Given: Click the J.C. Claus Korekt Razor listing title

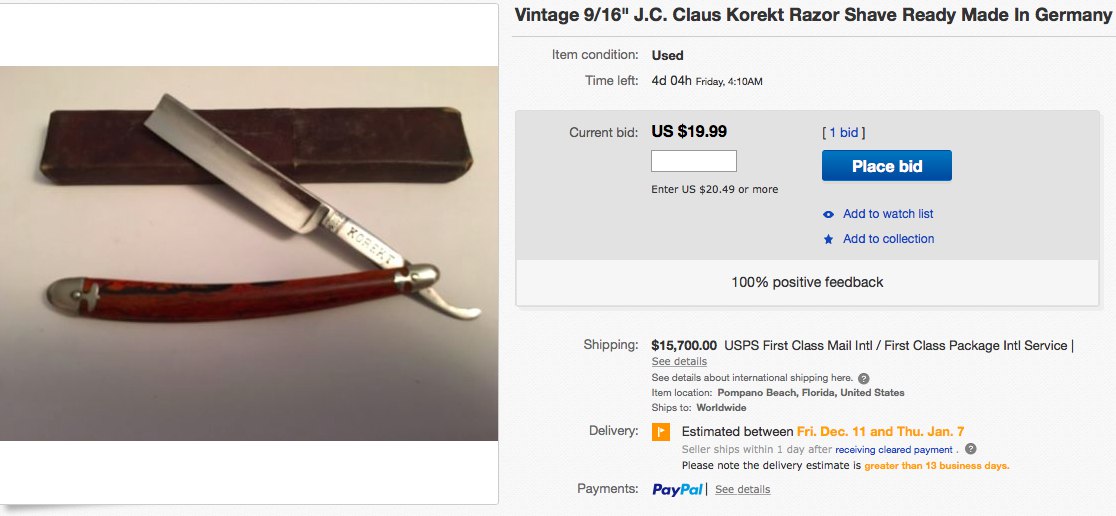Looking at the screenshot, I should [x=813, y=15].
